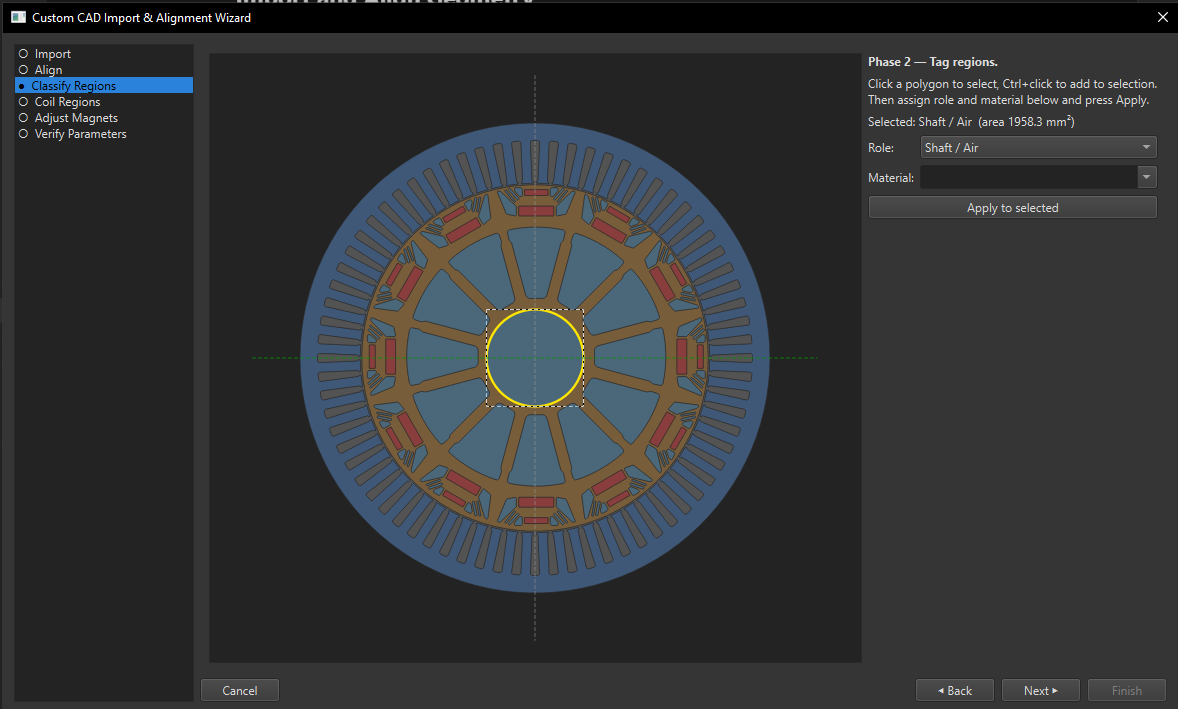Select the Coil Regions step
The height and width of the screenshot is (709, 1178).
tap(67, 102)
